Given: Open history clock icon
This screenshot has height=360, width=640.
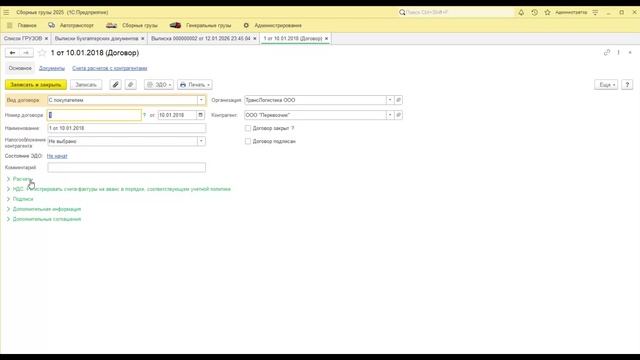Looking at the screenshot, I should [x=534, y=12].
